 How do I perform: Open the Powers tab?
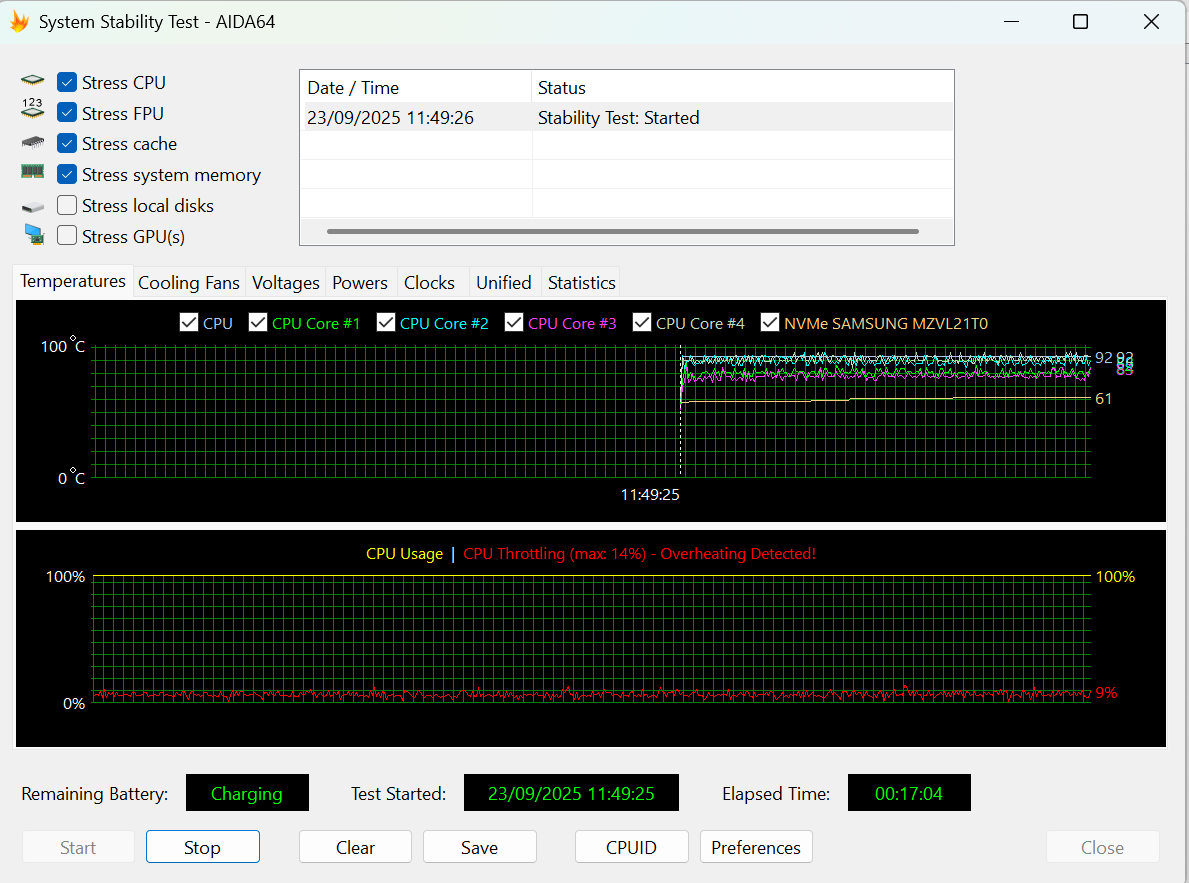tap(359, 283)
